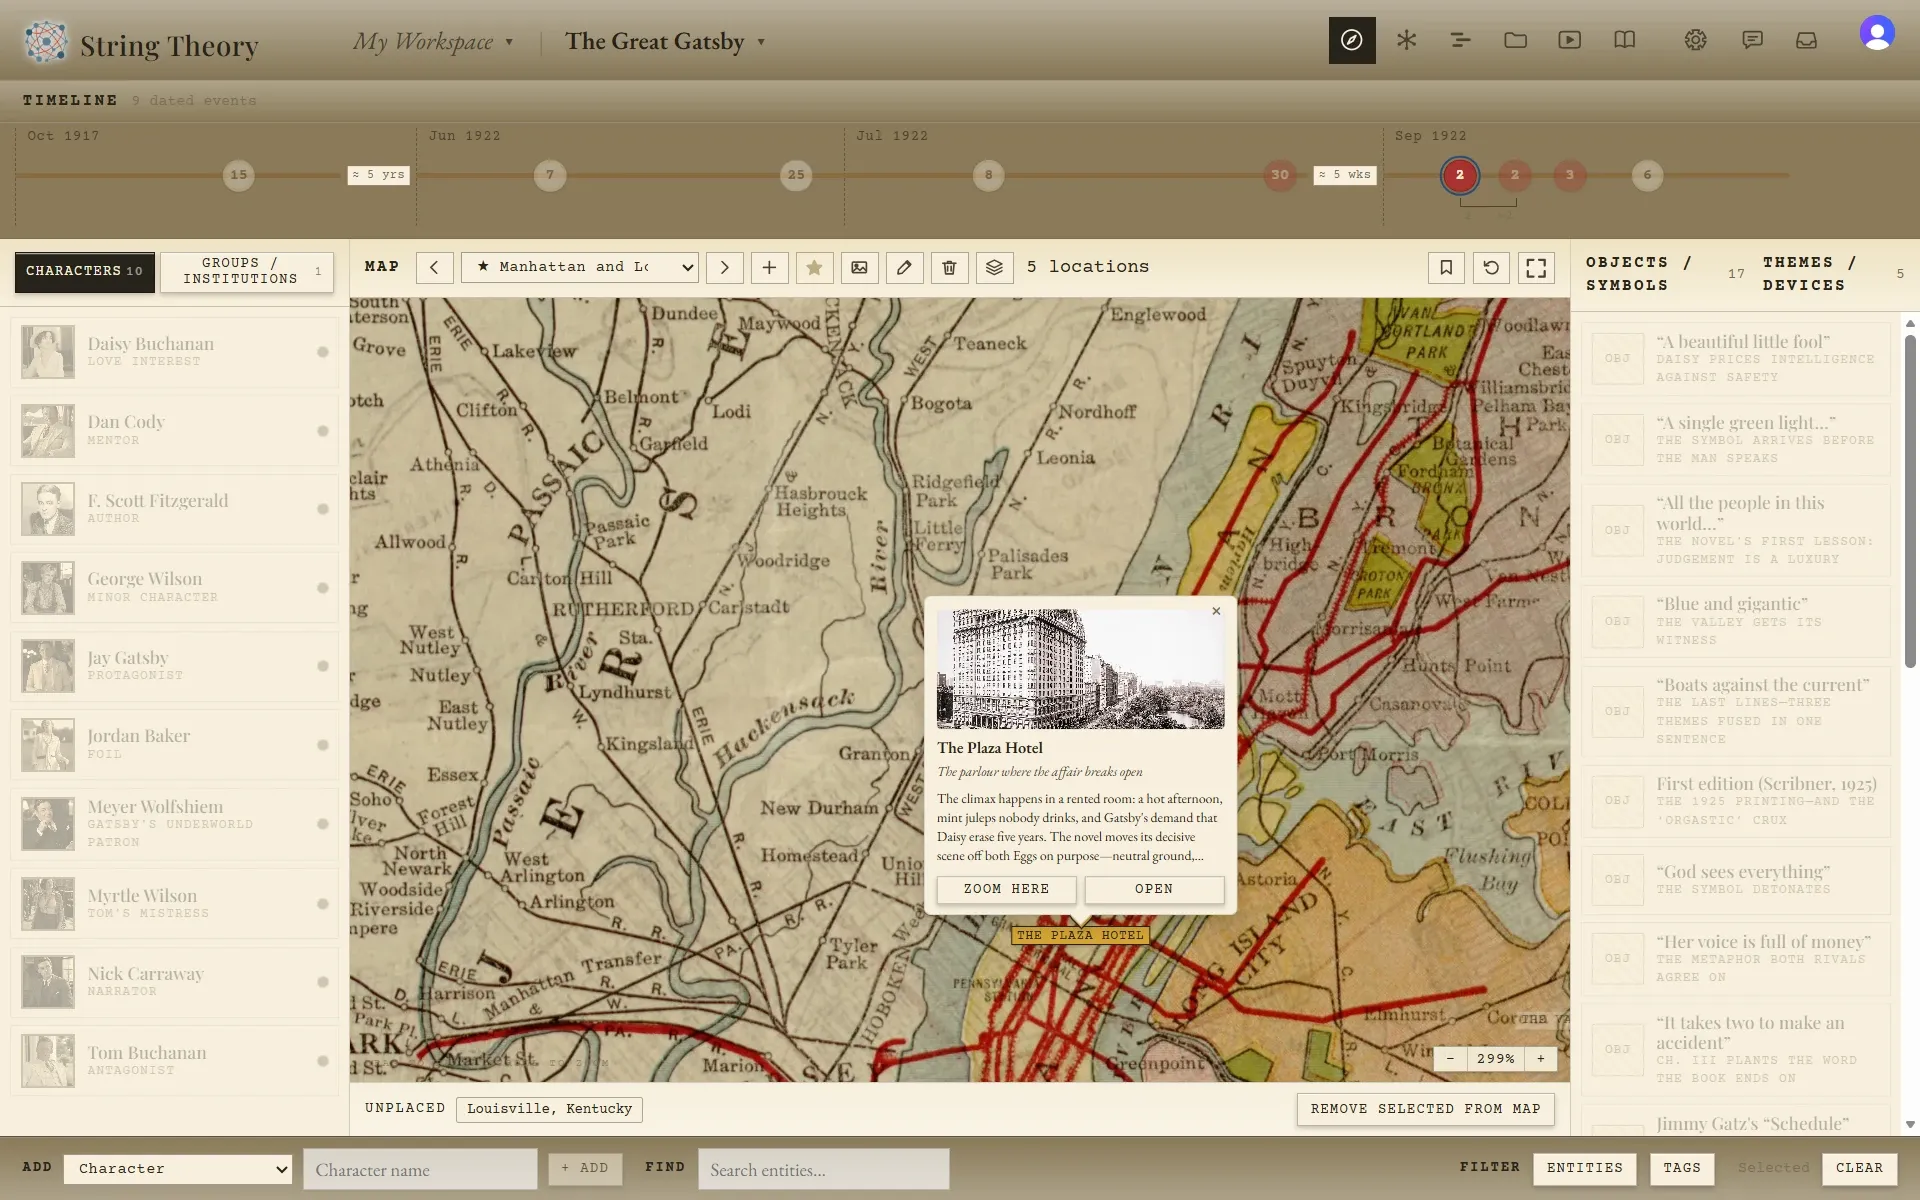Click the Objects panel scrollbar thumb
Screen dimensions: 1920x1200
pos(1910,500)
